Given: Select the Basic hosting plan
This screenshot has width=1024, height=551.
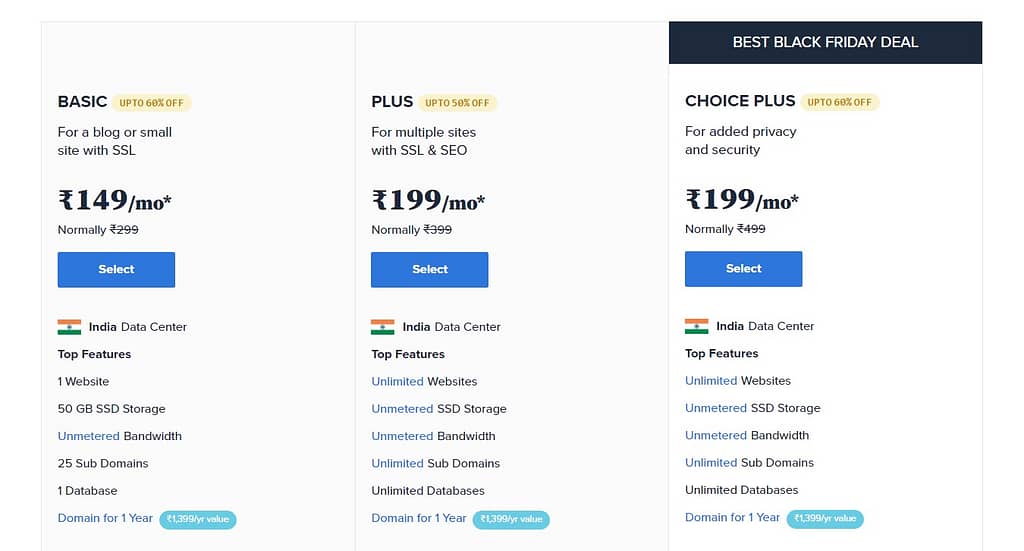Looking at the screenshot, I should [x=116, y=270].
